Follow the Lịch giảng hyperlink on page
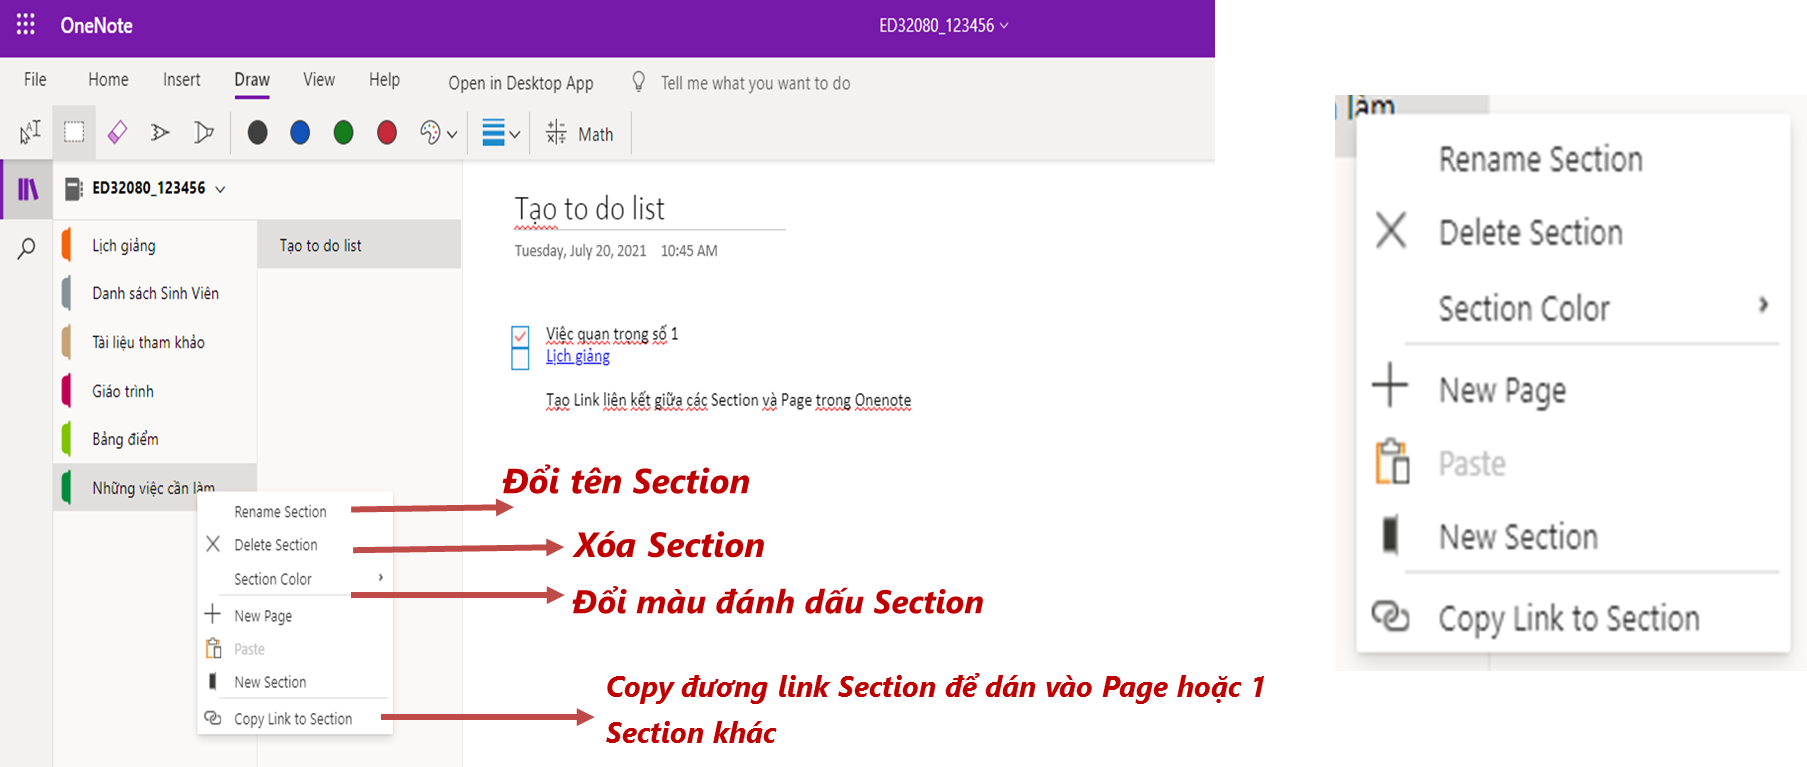Screen dimensions: 1807x767 (578, 357)
